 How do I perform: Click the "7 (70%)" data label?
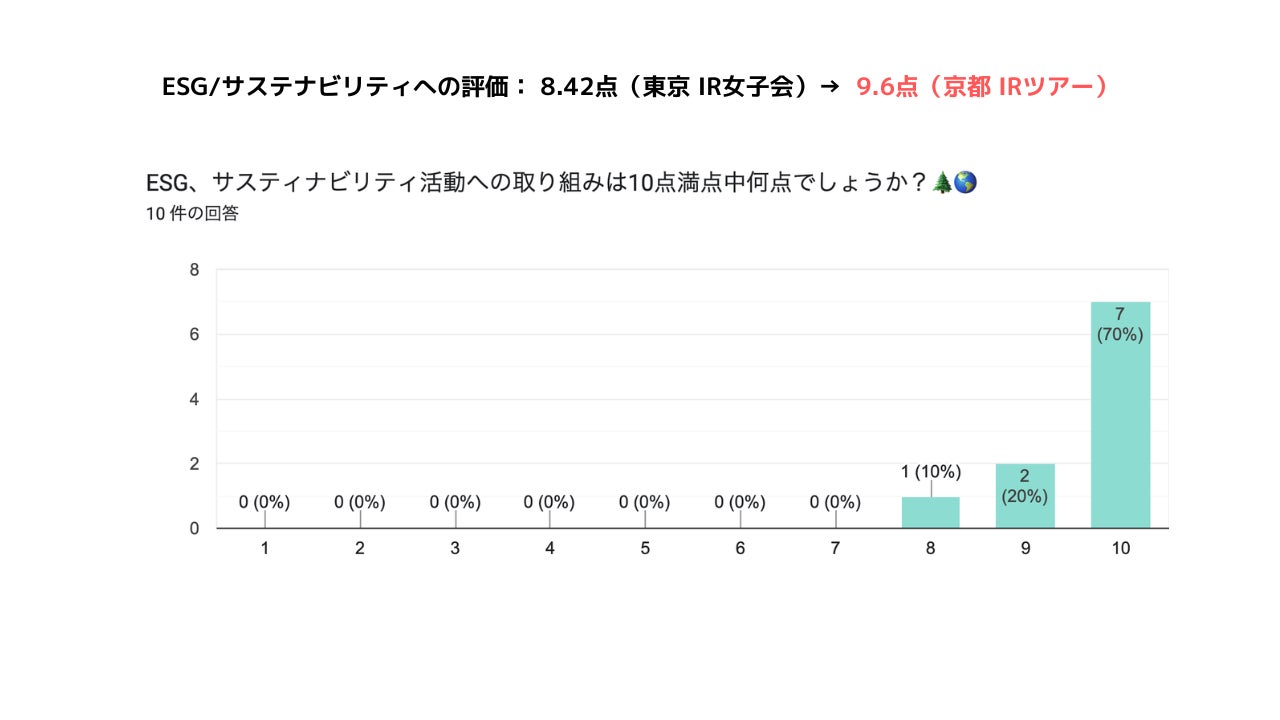pyautogui.click(x=1120, y=325)
